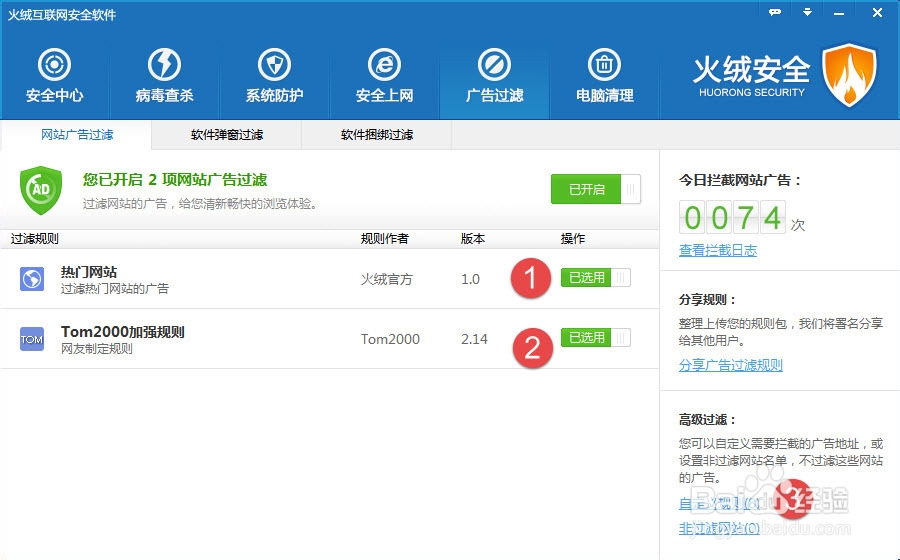Open the 非过滤网站(0) link

tap(719, 528)
